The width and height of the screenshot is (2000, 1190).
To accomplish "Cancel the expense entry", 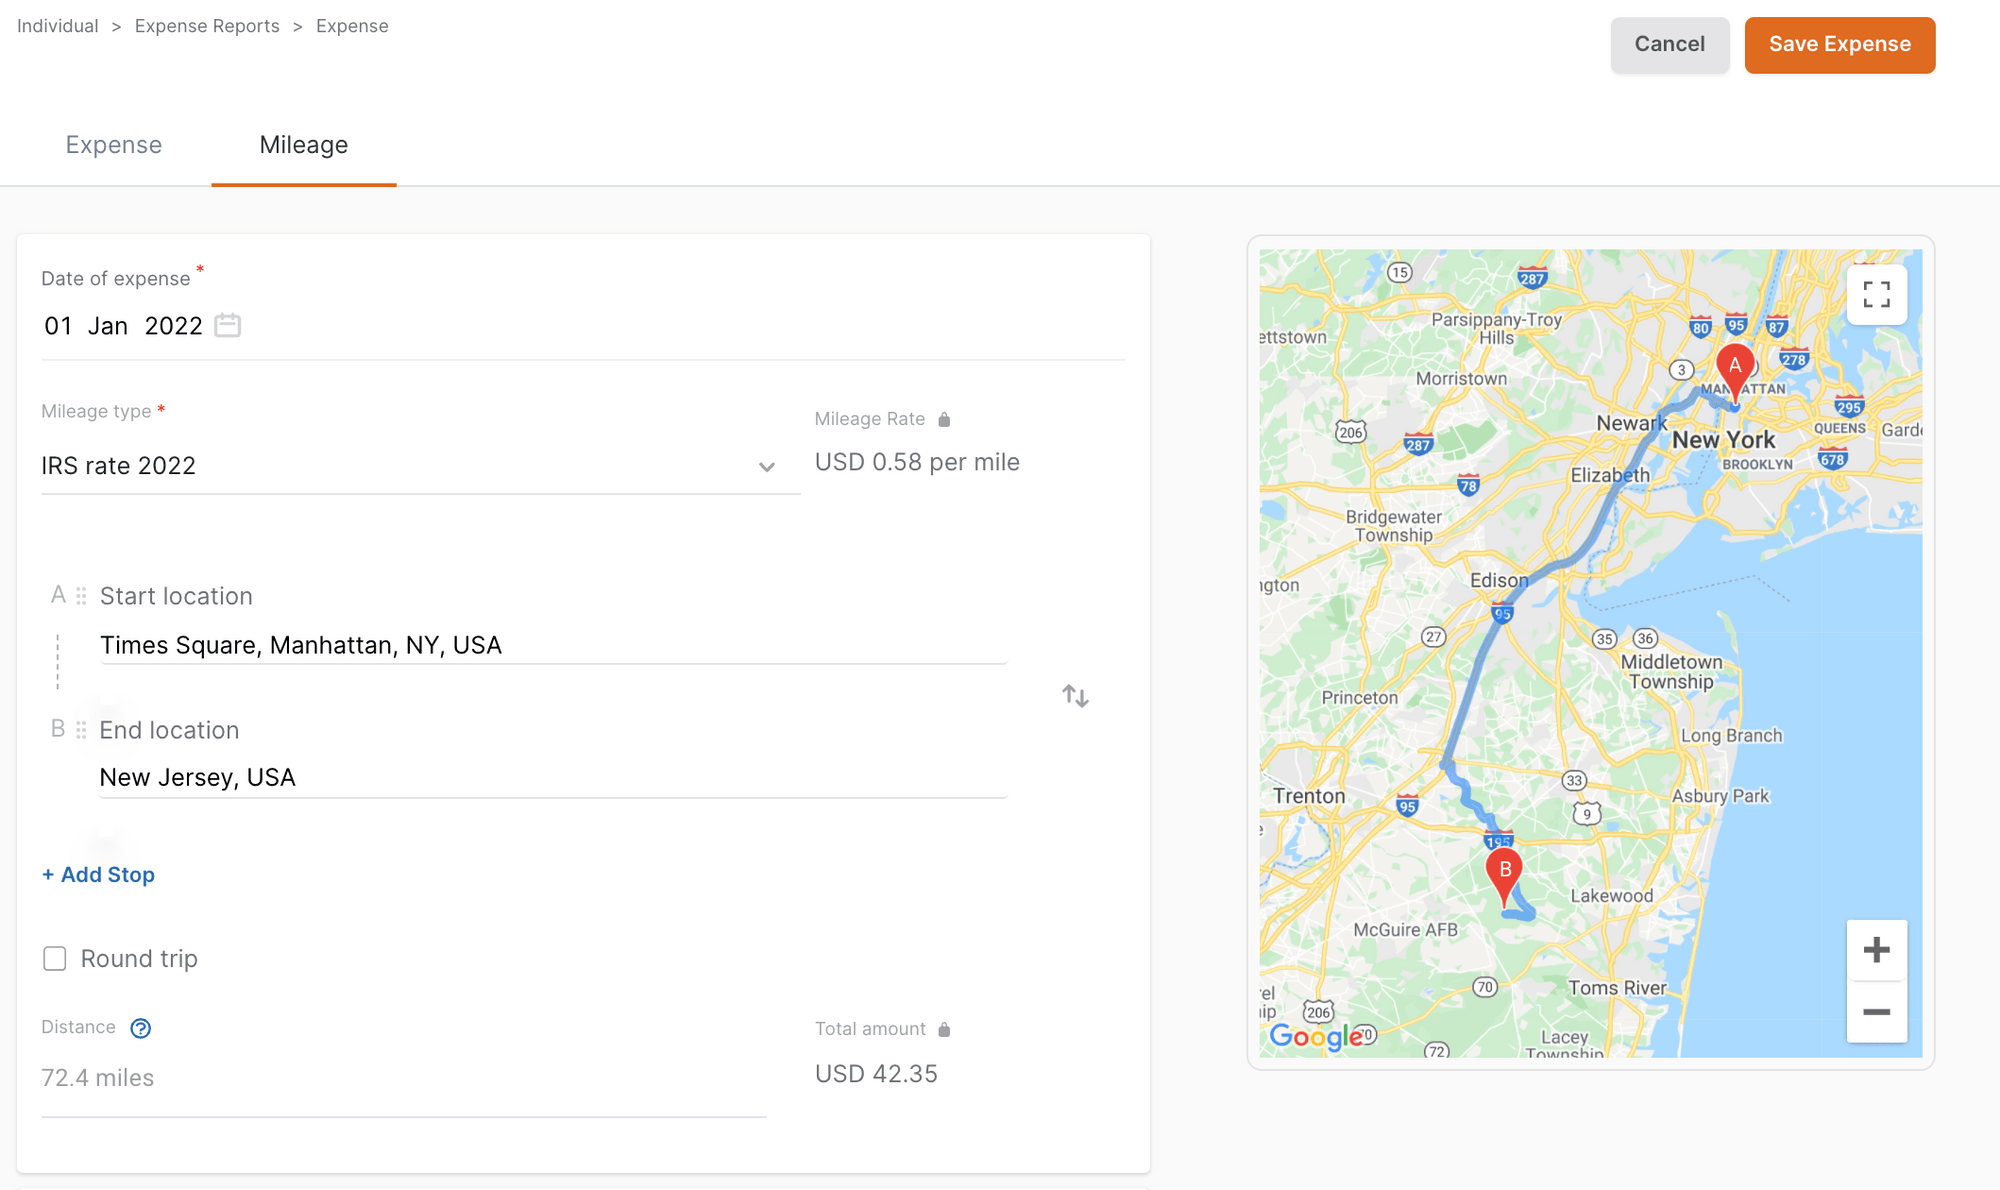I will (1669, 45).
